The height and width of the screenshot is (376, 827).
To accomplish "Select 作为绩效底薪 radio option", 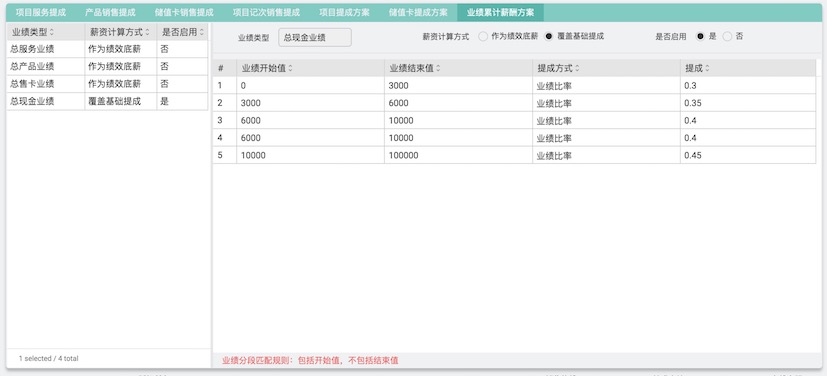I will (x=483, y=36).
